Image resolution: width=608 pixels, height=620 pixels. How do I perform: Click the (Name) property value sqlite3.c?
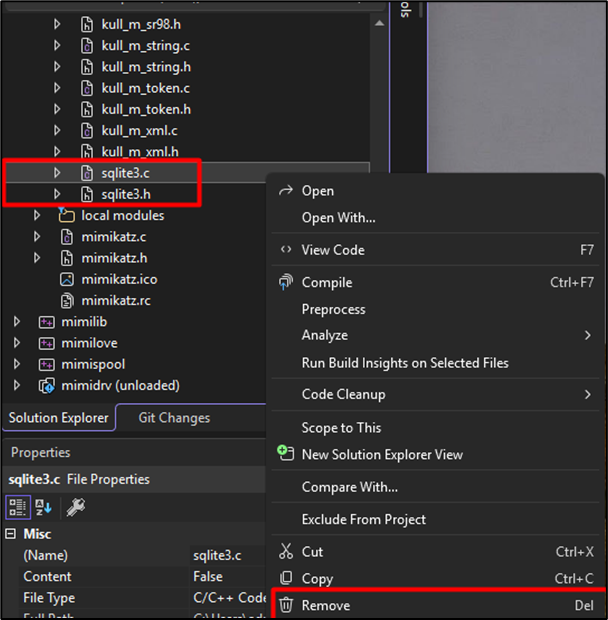[x=217, y=556]
